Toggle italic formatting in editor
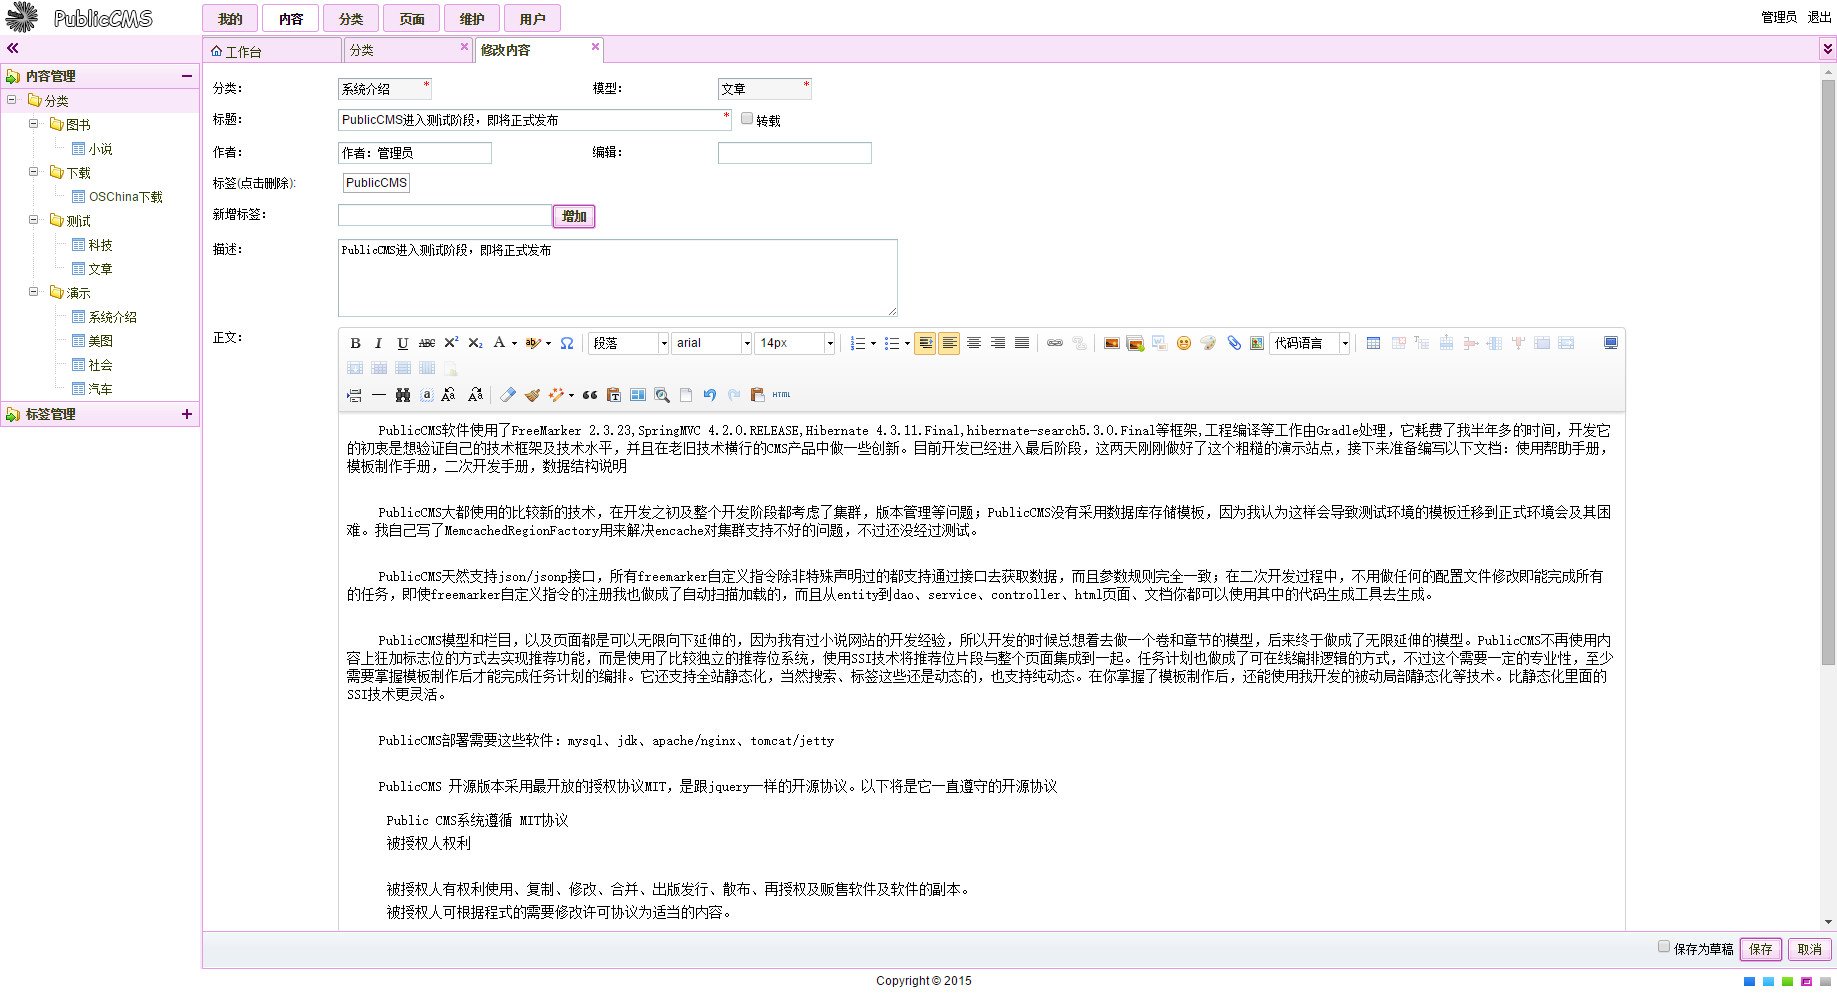1837x994 pixels. tap(378, 343)
